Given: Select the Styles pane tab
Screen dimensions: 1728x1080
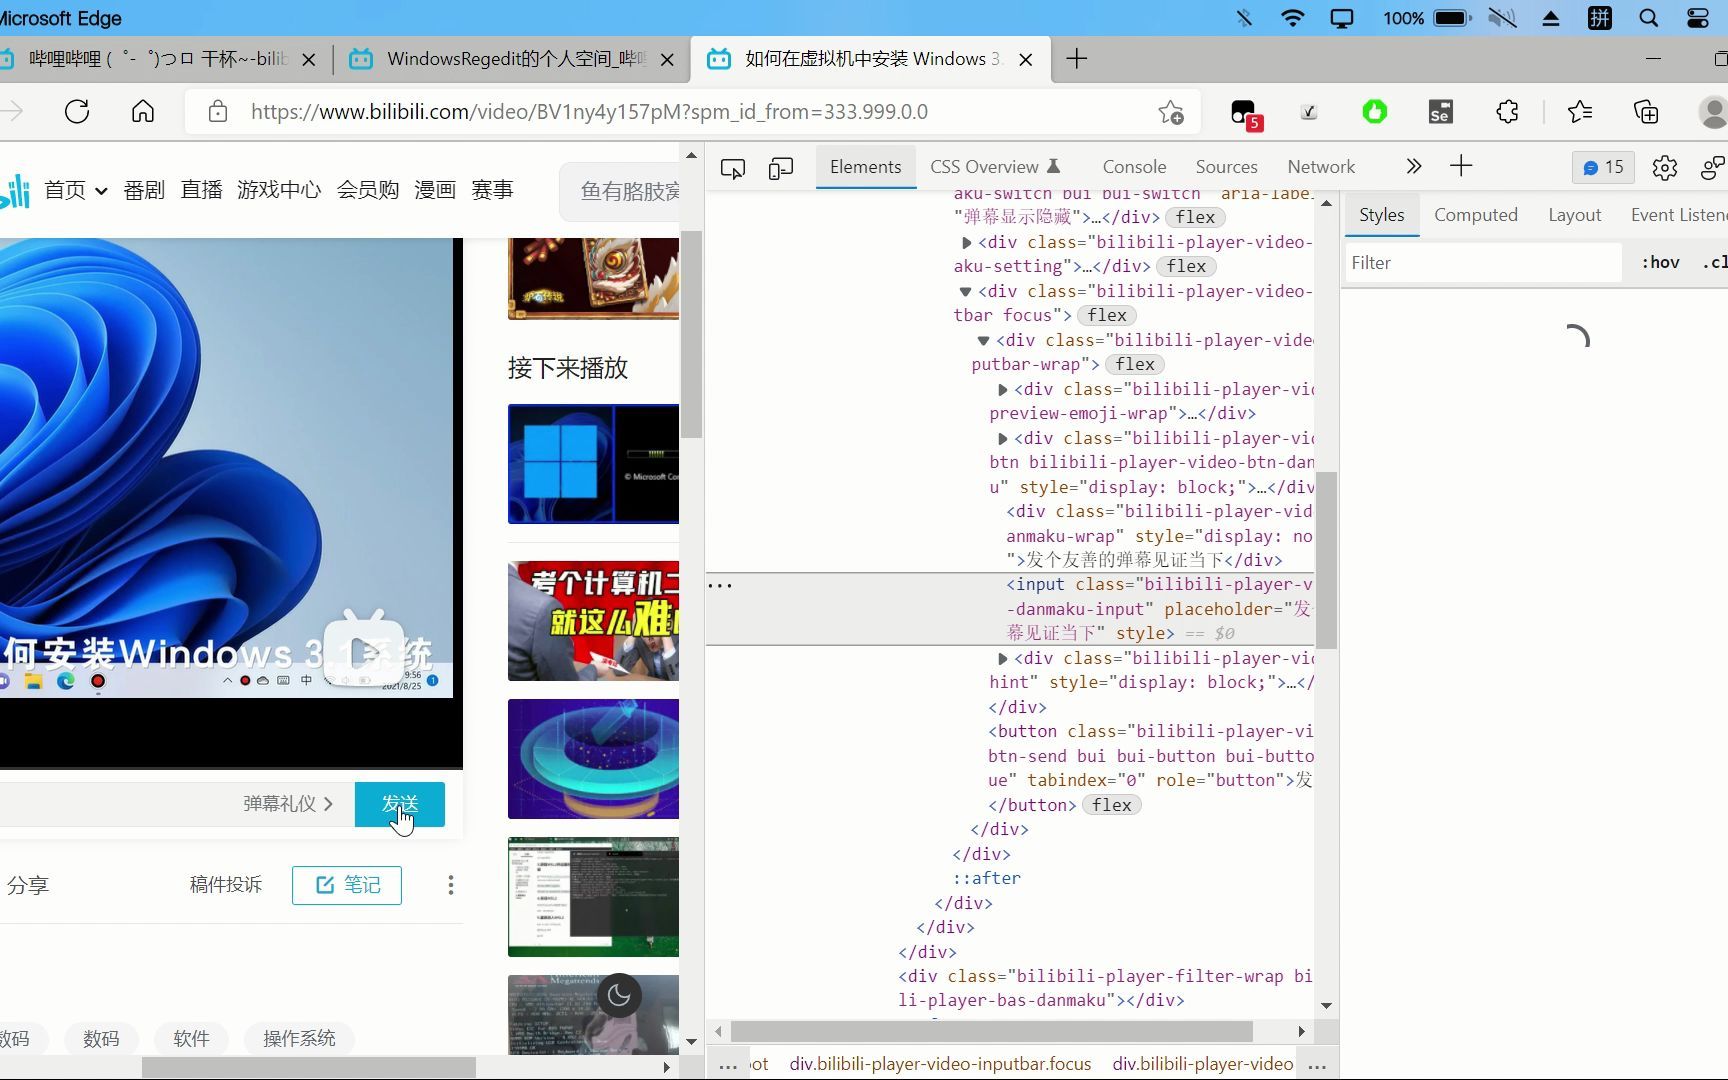Looking at the screenshot, I should 1381,215.
